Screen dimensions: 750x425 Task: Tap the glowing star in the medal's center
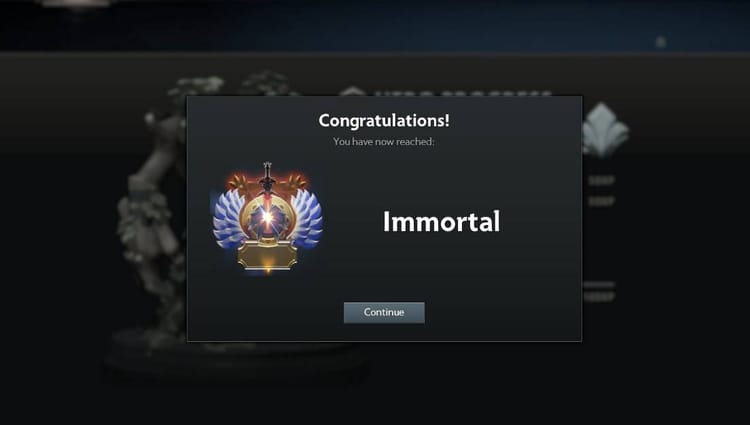pyautogui.click(x=267, y=218)
